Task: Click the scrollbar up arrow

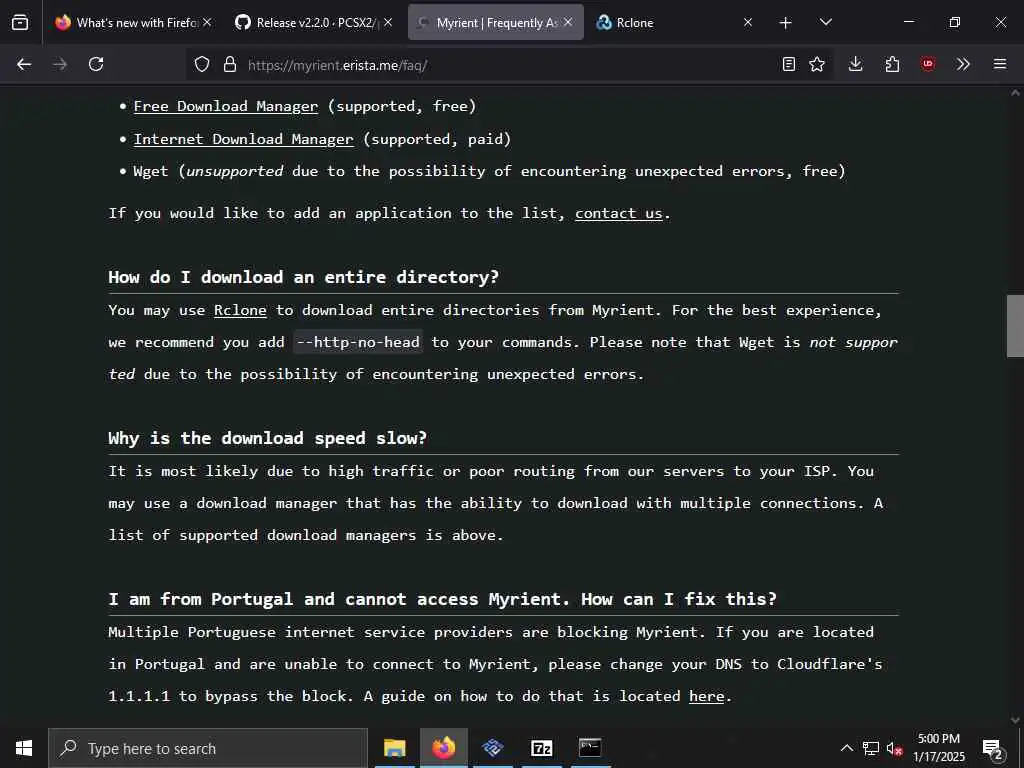Action: (1015, 93)
